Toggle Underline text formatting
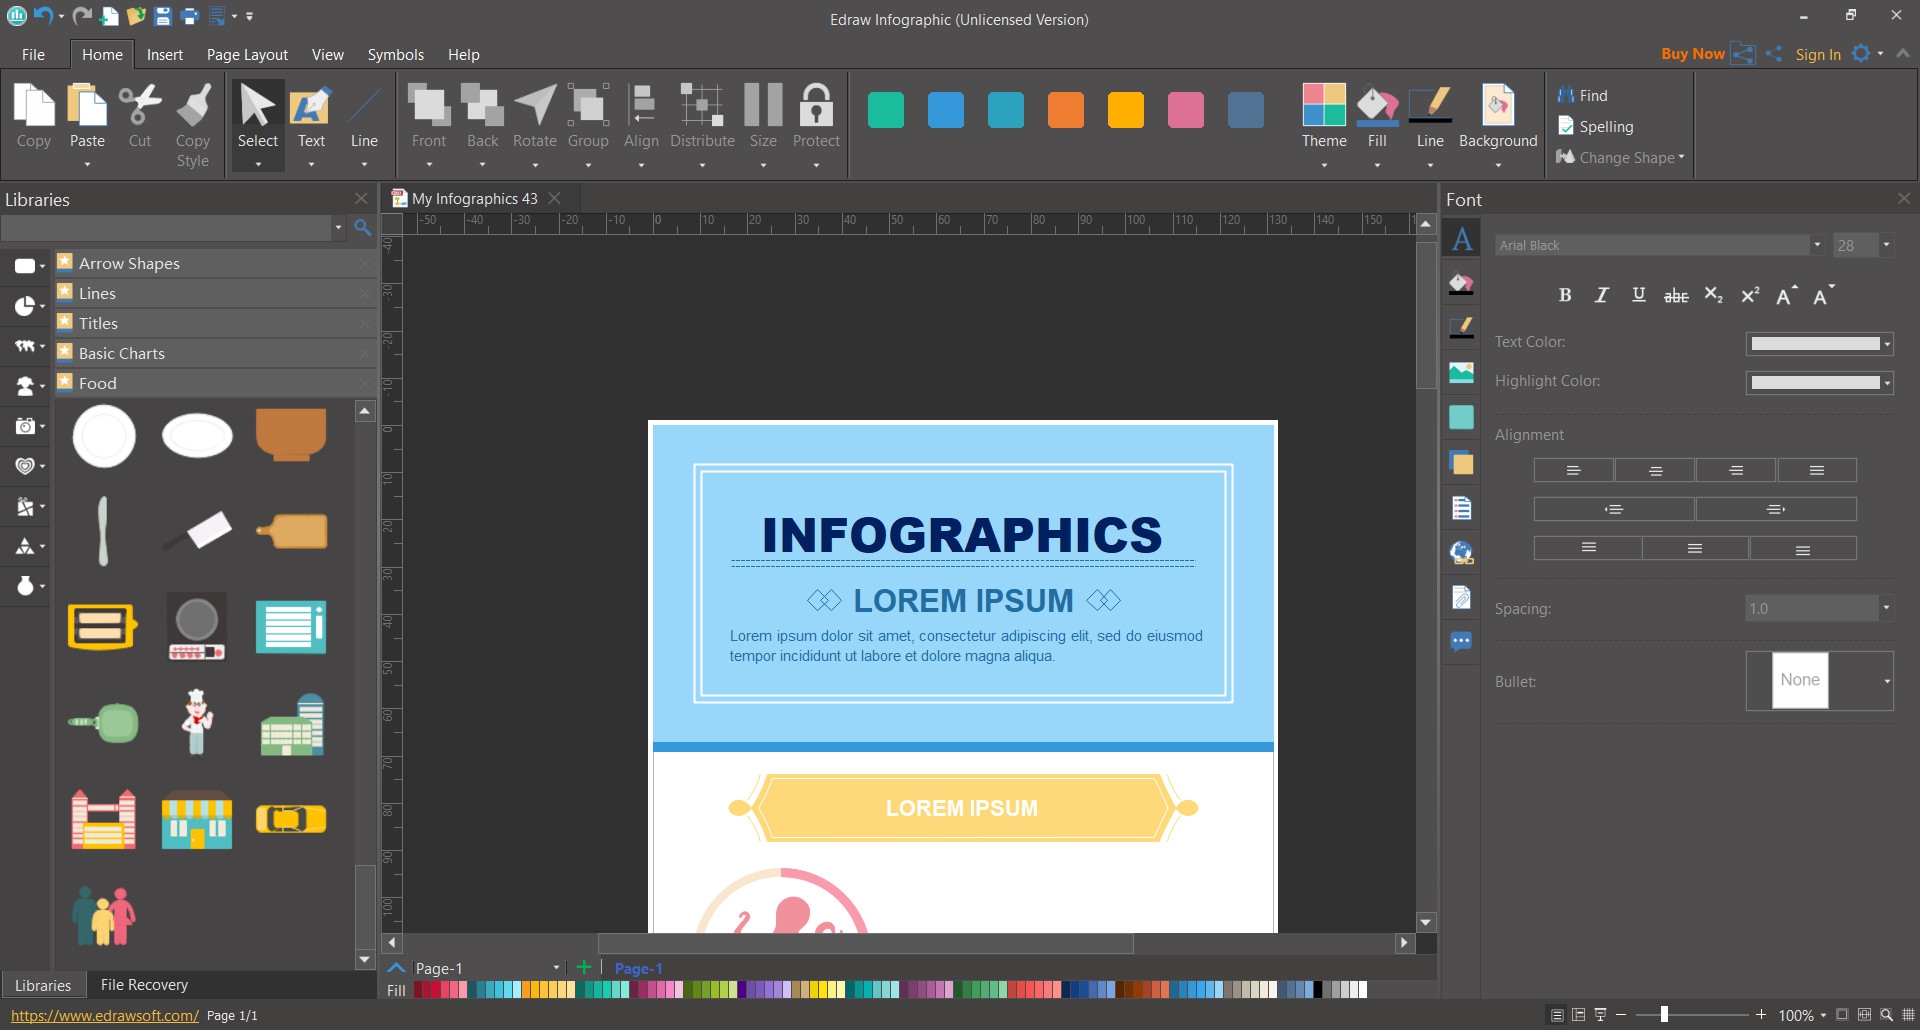Viewport: 1920px width, 1030px height. click(1638, 295)
